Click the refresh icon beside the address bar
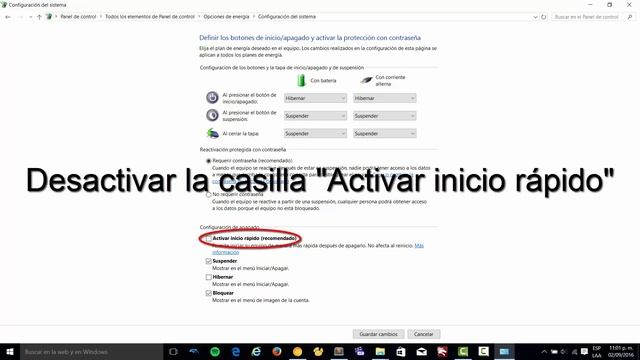The image size is (640, 360). point(544,17)
